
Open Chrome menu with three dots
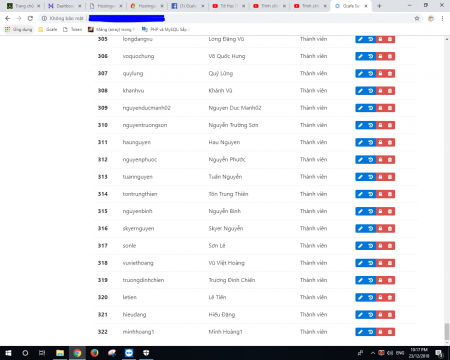[x=442, y=18]
